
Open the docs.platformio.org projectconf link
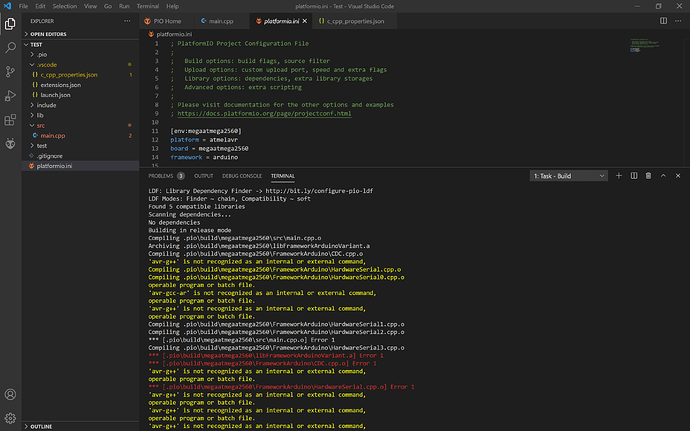point(264,113)
